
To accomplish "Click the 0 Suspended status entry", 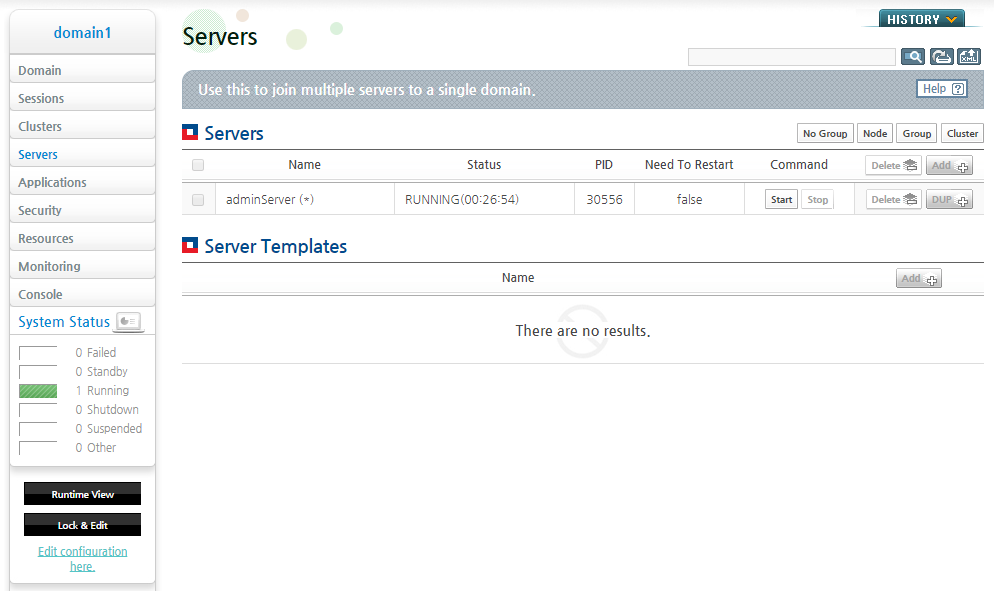I will click(108, 429).
